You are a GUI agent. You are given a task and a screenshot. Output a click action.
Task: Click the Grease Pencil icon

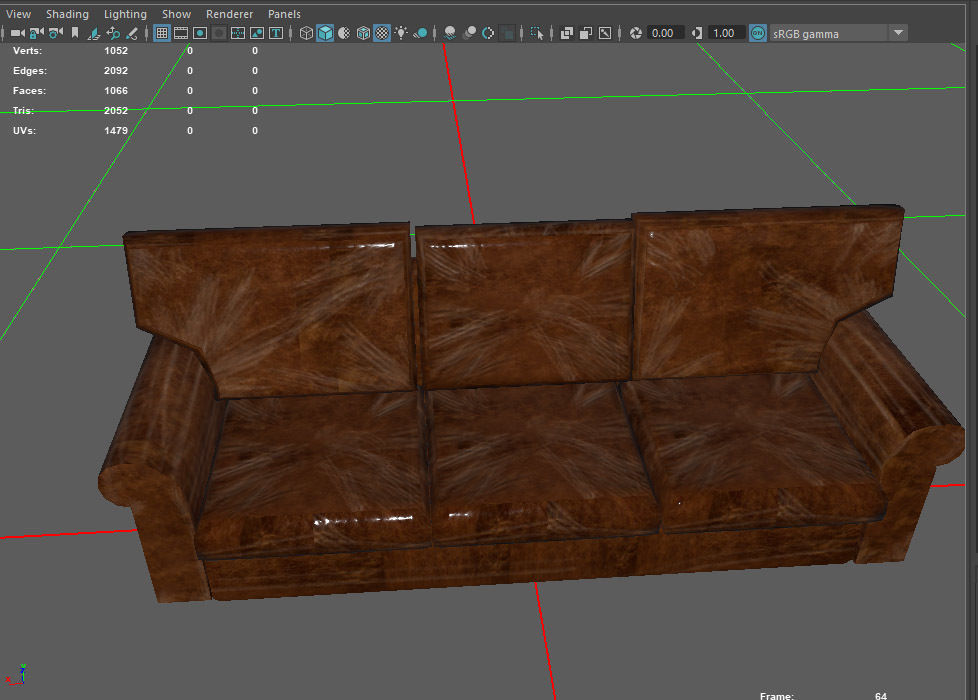click(132, 33)
